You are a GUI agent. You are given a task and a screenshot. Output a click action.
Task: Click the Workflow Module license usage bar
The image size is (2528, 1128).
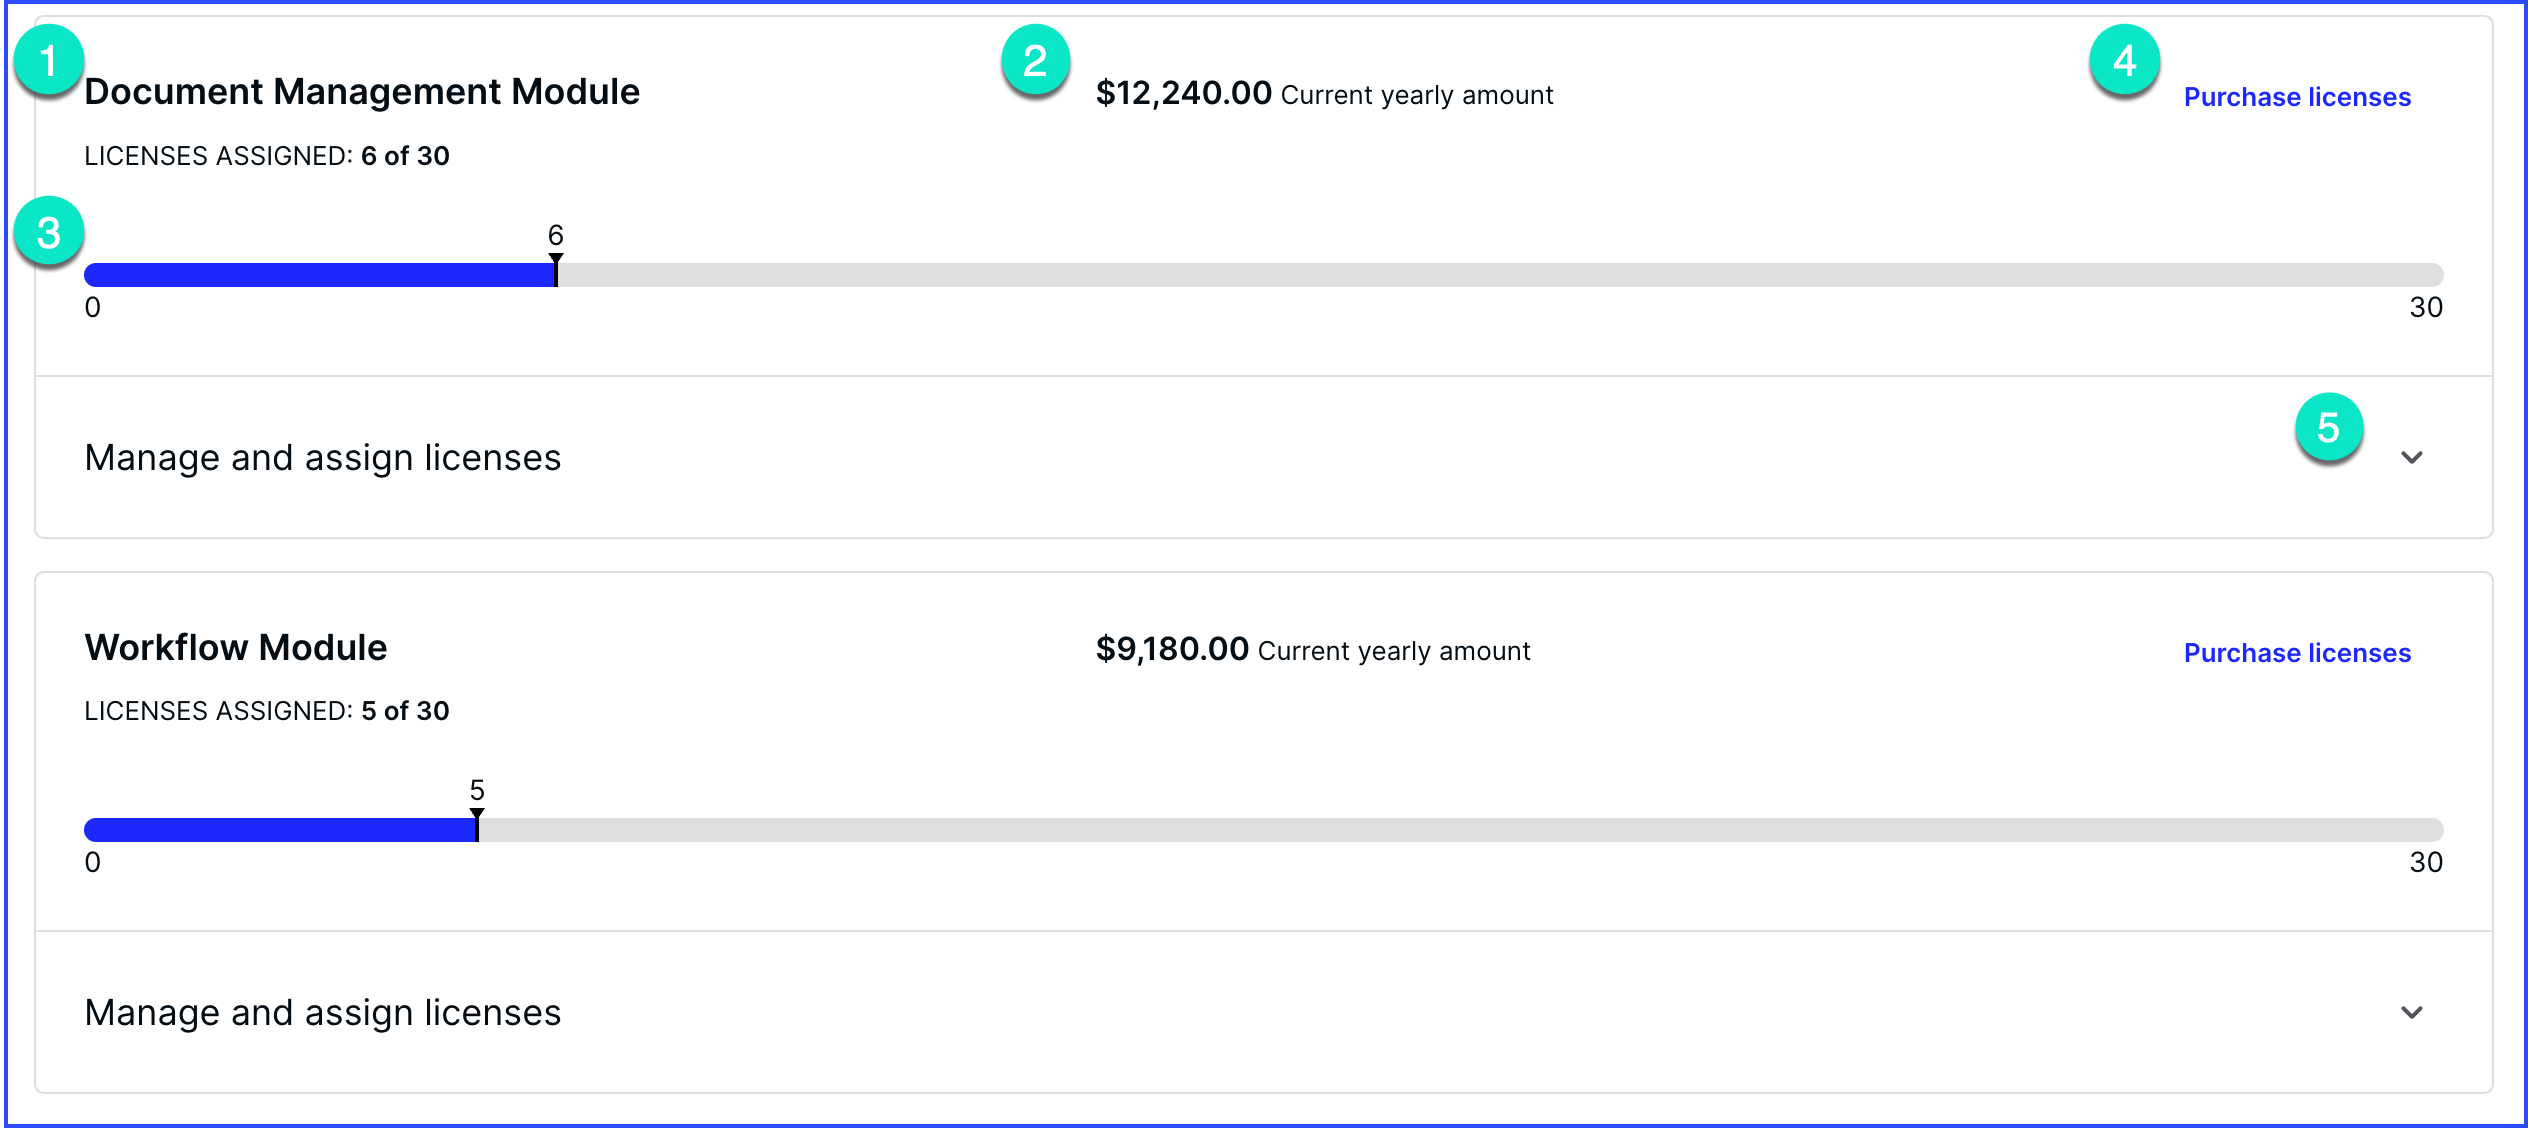pos(1262,830)
